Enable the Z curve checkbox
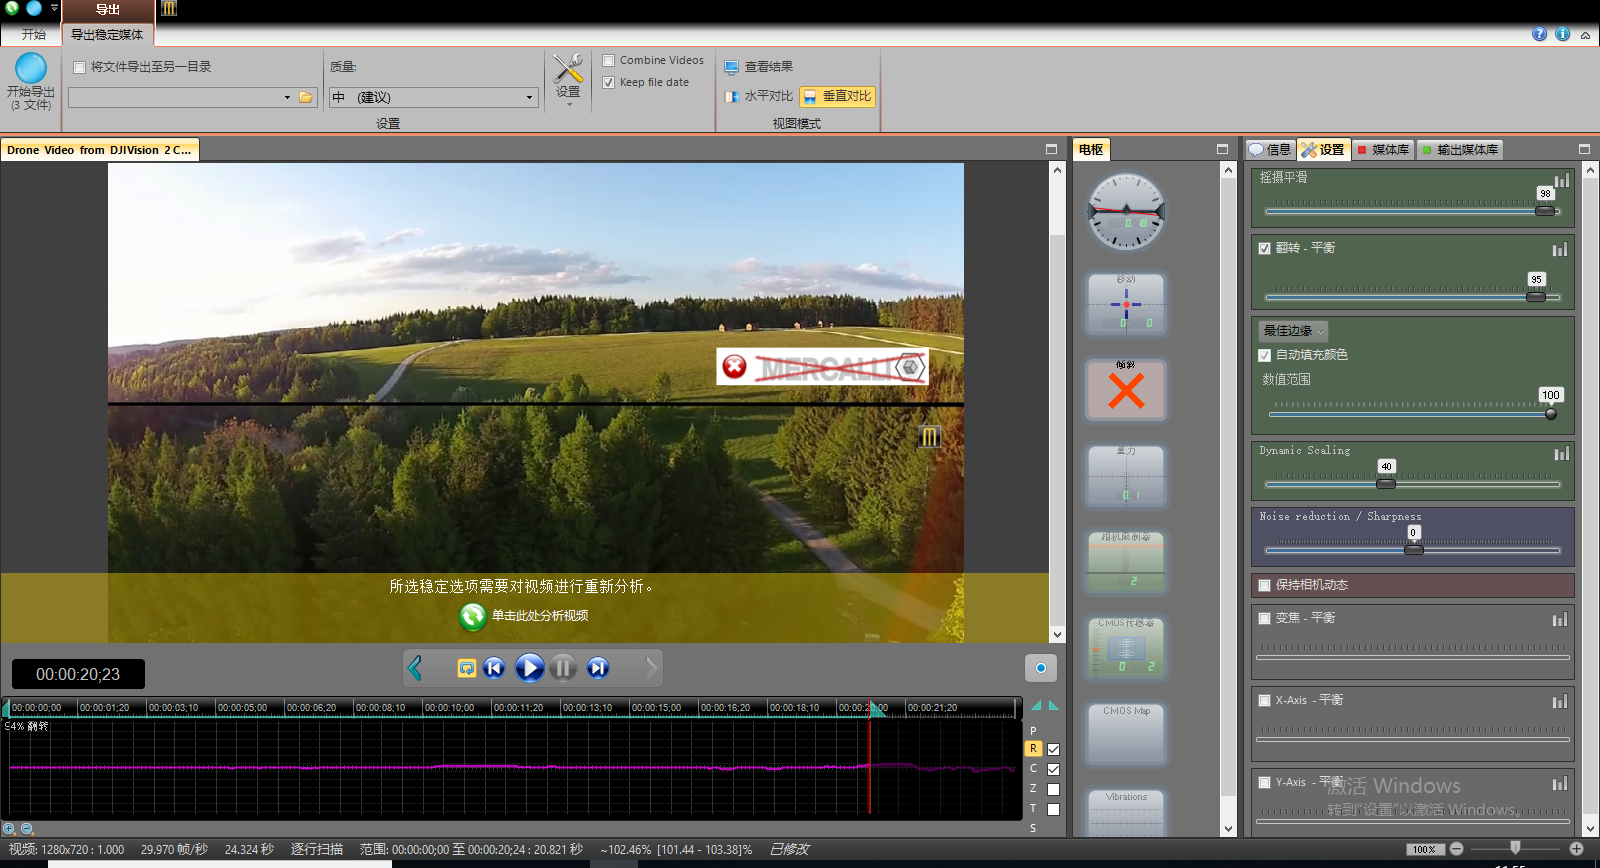The height and width of the screenshot is (868, 1600). [x=1053, y=789]
